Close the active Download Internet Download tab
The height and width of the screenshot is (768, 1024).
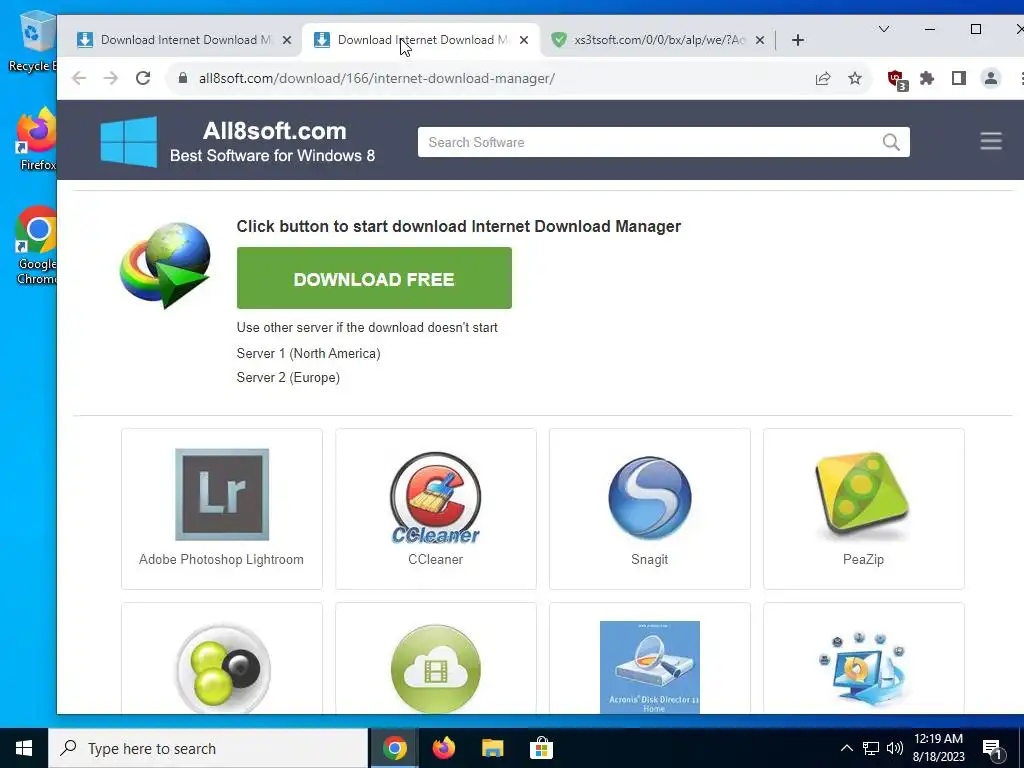click(x=524, y=40)
